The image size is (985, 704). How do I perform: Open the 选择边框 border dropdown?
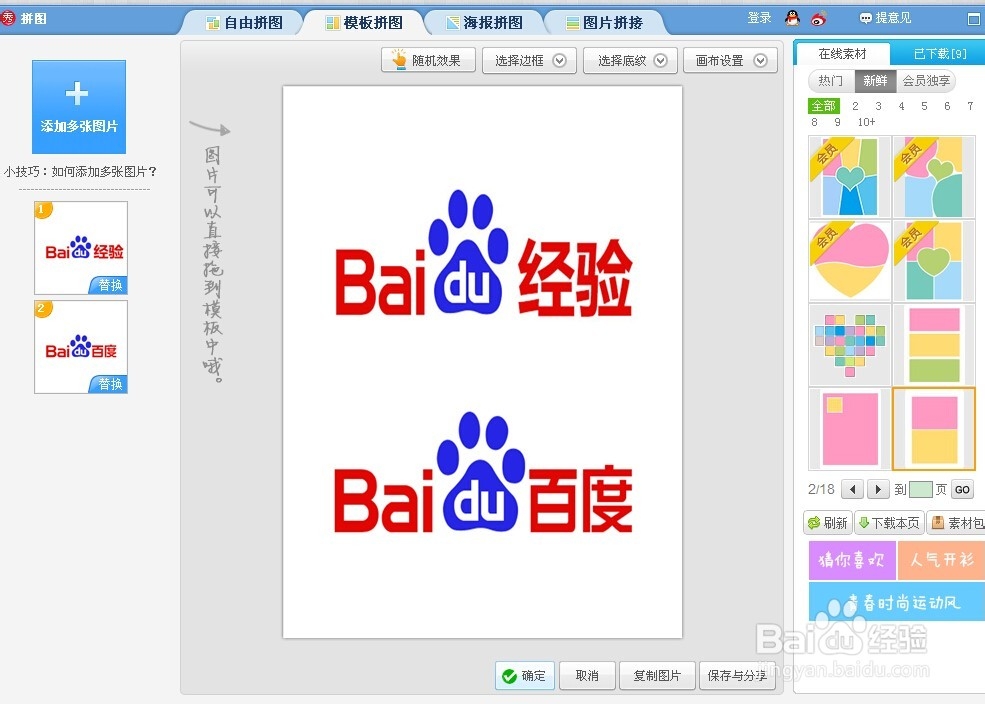529,60
